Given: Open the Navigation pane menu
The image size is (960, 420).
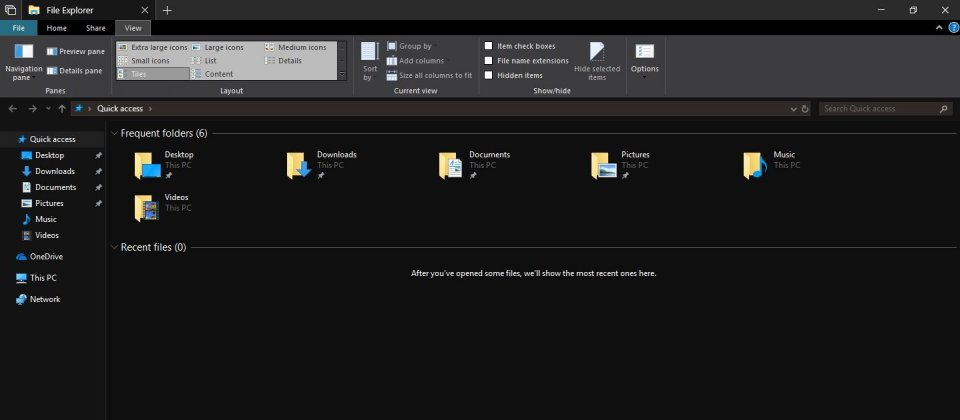Looking at the screenshot, I should 23,62.
